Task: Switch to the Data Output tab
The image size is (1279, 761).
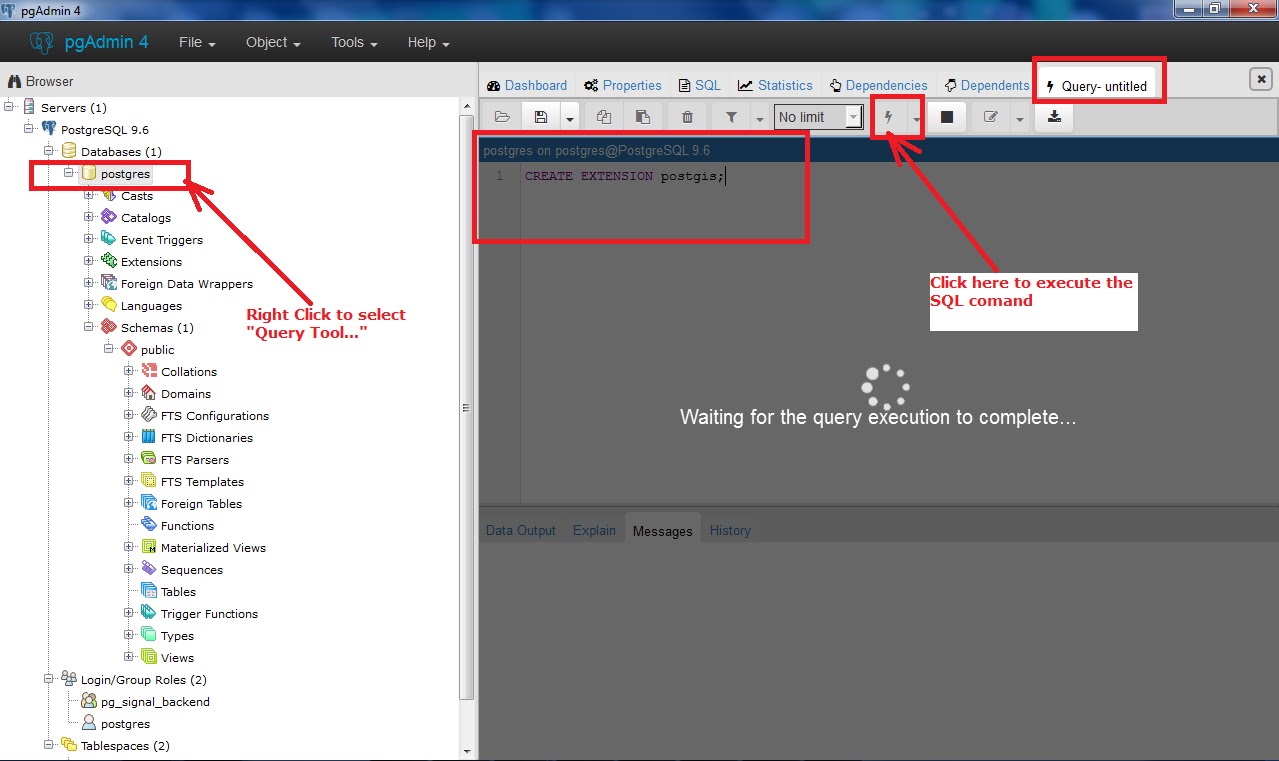Action: coord(520,530)
